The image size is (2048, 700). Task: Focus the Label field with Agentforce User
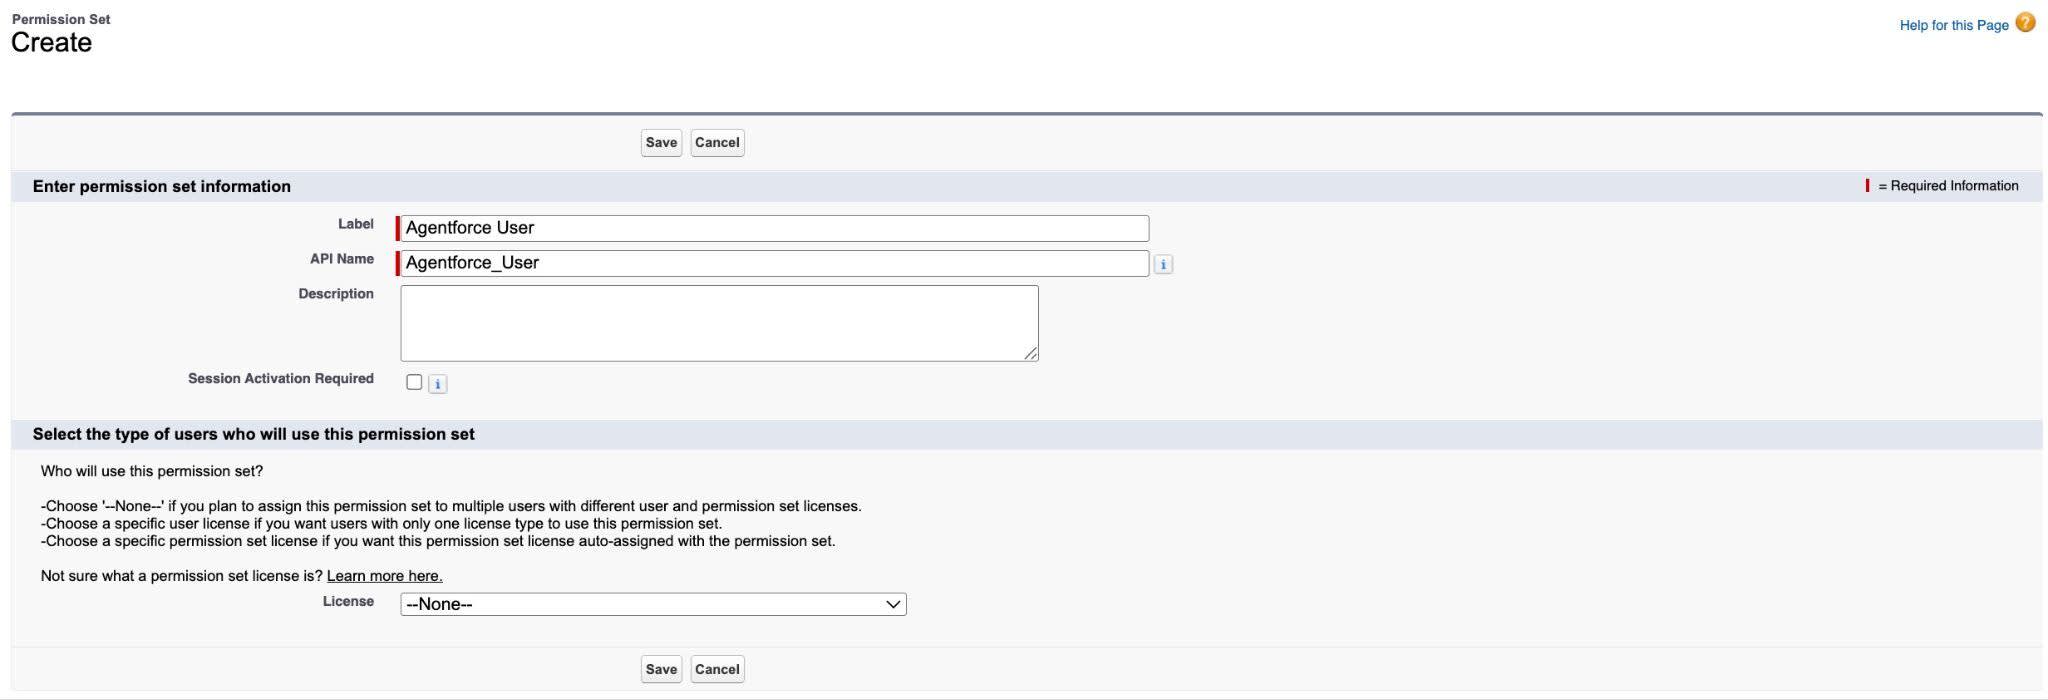point(774,228)
